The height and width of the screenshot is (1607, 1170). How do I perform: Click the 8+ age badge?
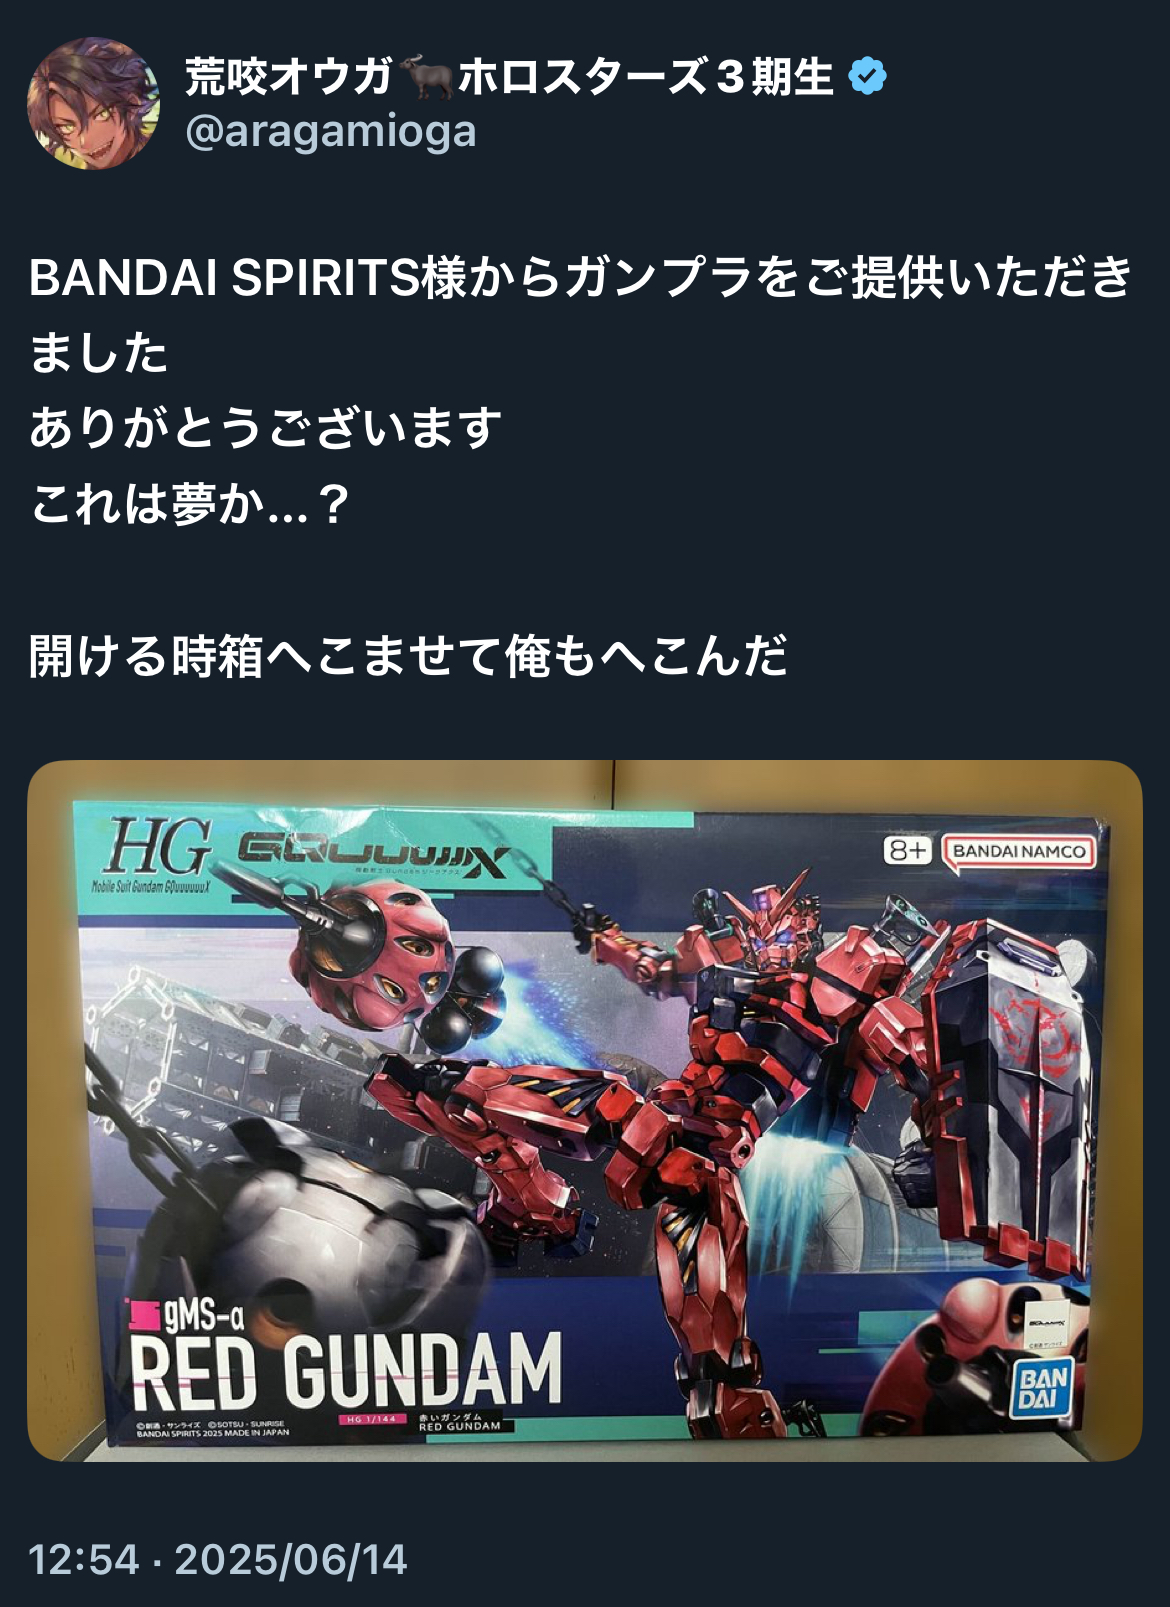[907, 851]
